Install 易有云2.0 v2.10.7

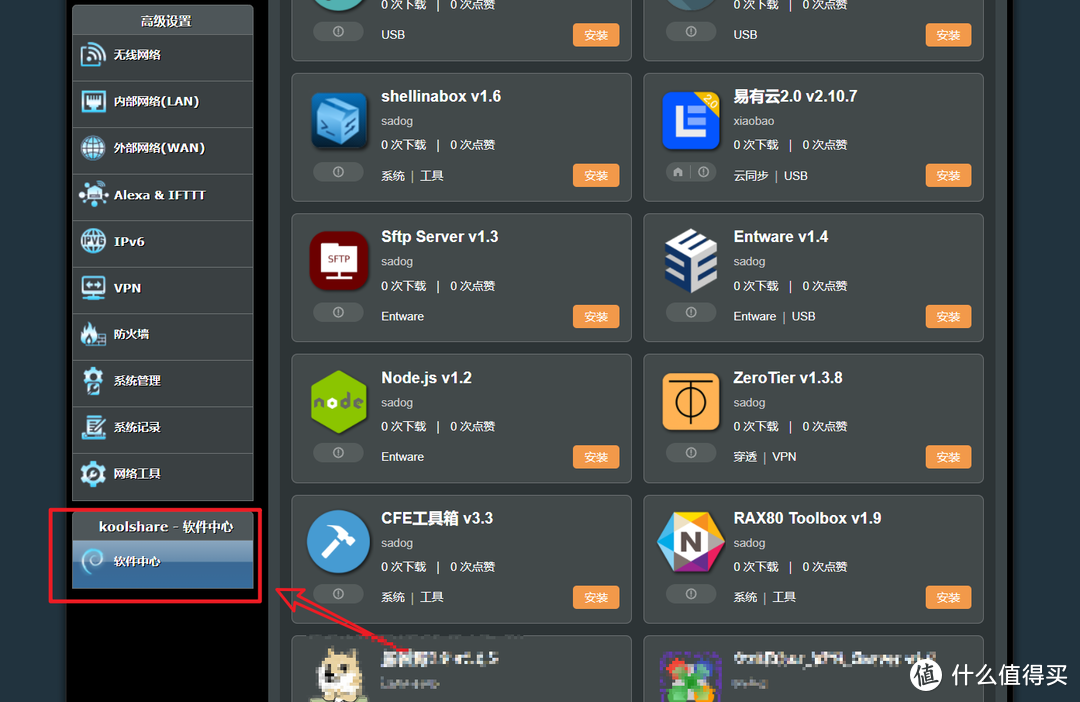pos(948,176)
